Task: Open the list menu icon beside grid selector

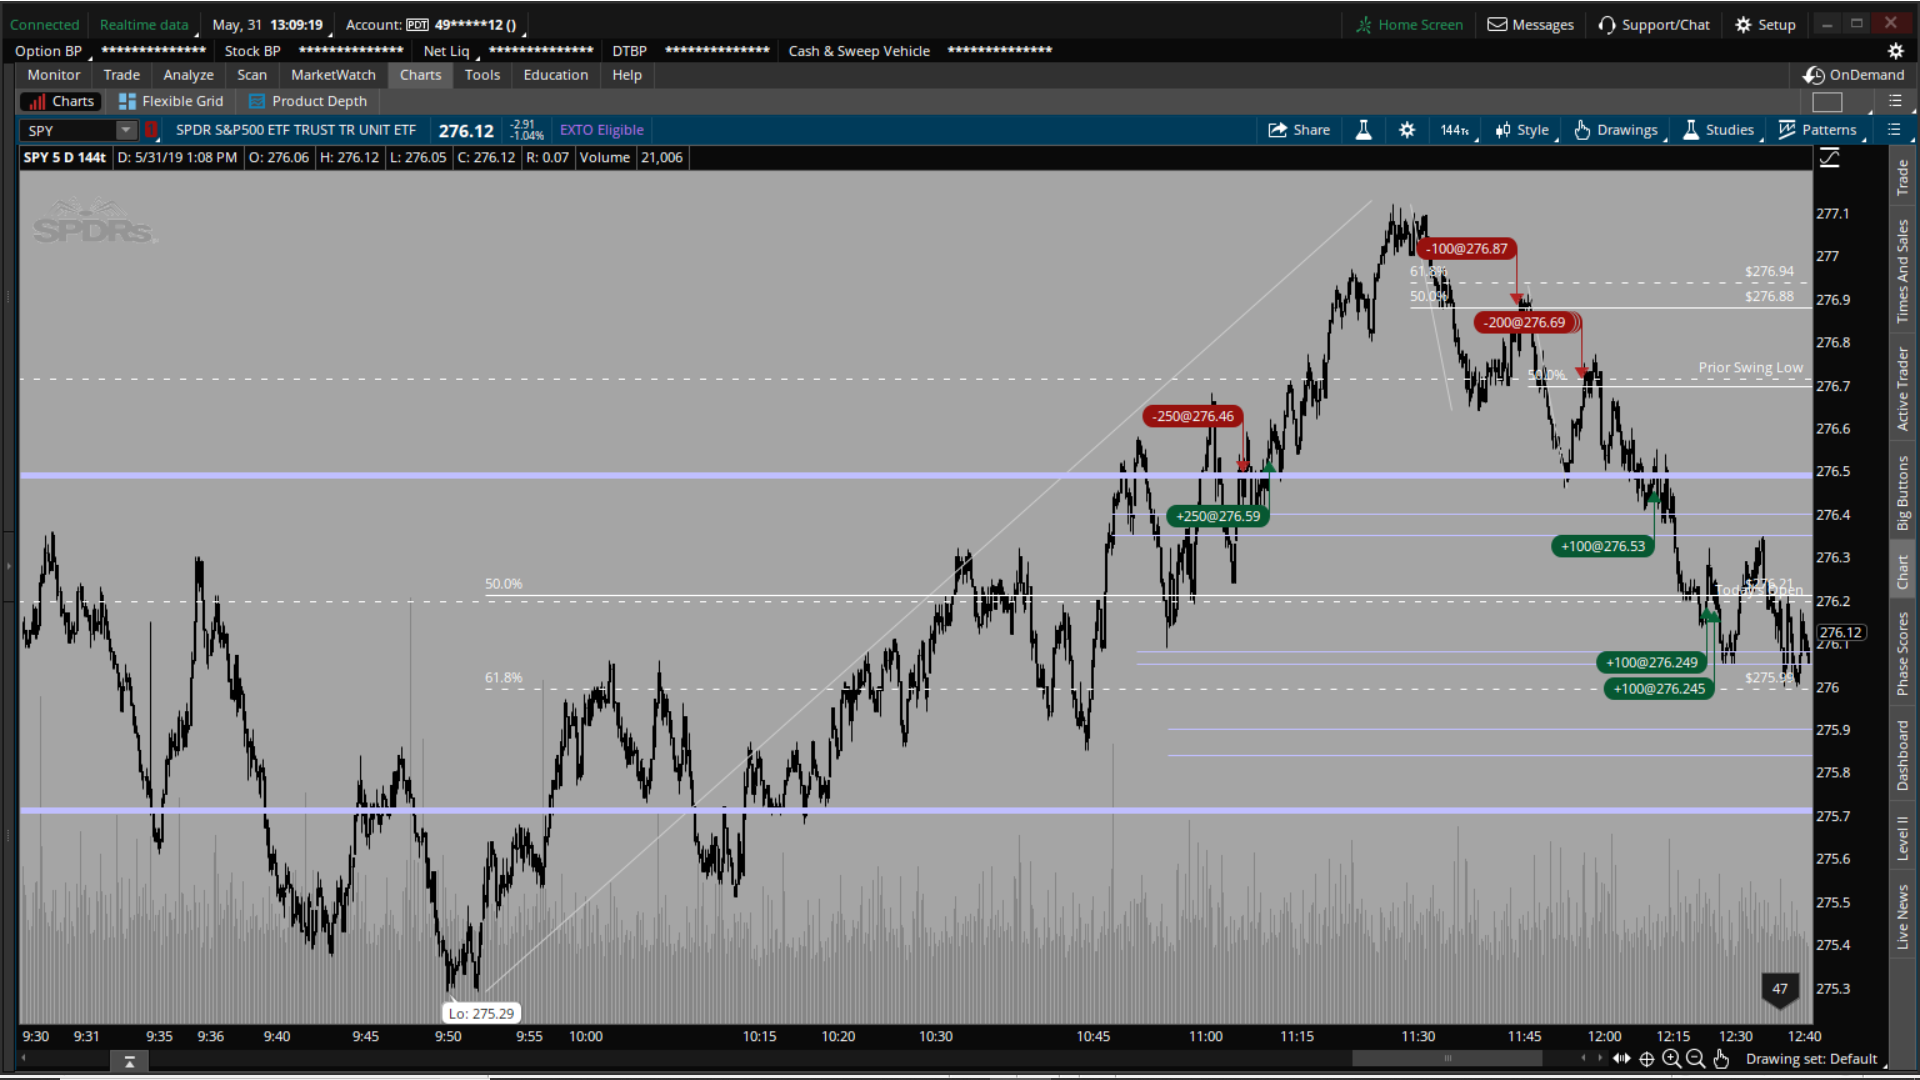Action: (x=1895, y=101)
